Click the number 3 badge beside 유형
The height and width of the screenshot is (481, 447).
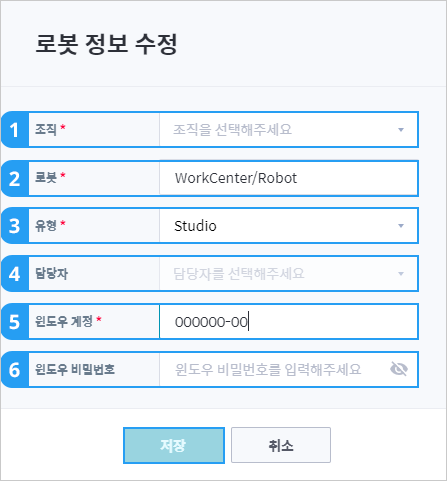tap(15, 226)
